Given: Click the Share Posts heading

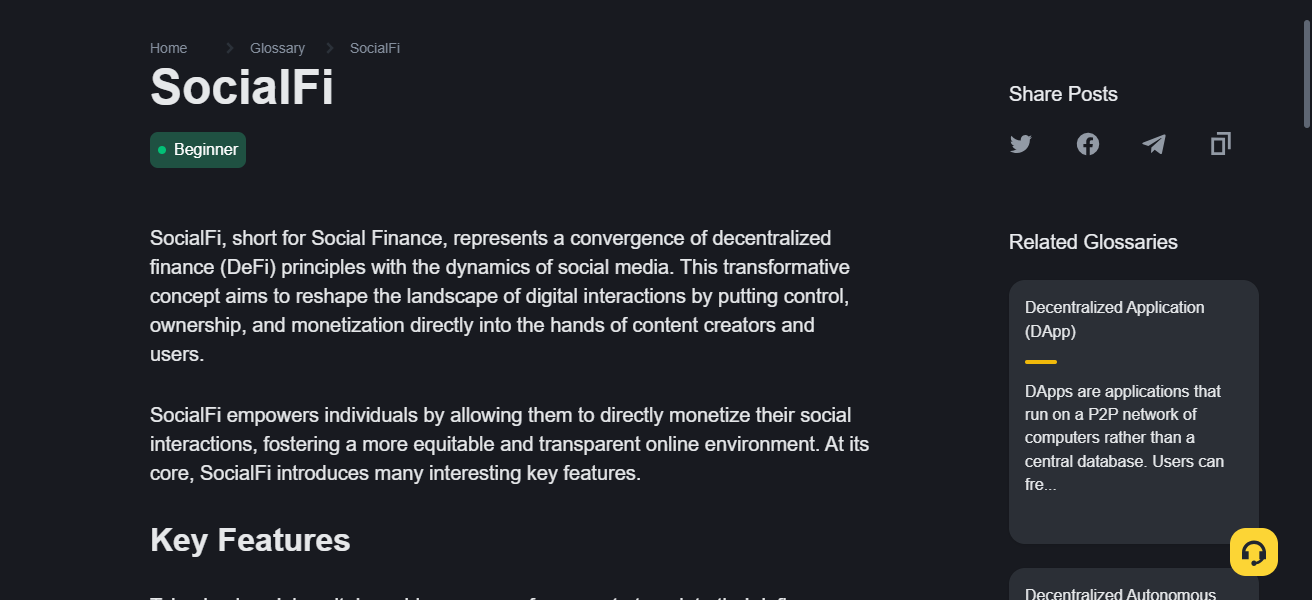Looking at the screenshot, I should coord(1063,93).
